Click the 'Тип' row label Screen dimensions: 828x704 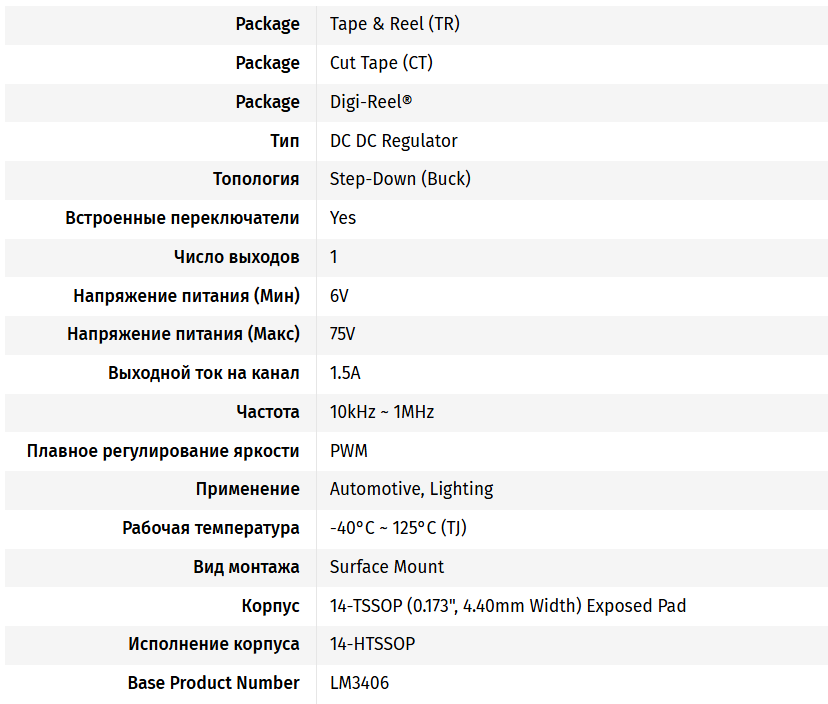[284, 141]
